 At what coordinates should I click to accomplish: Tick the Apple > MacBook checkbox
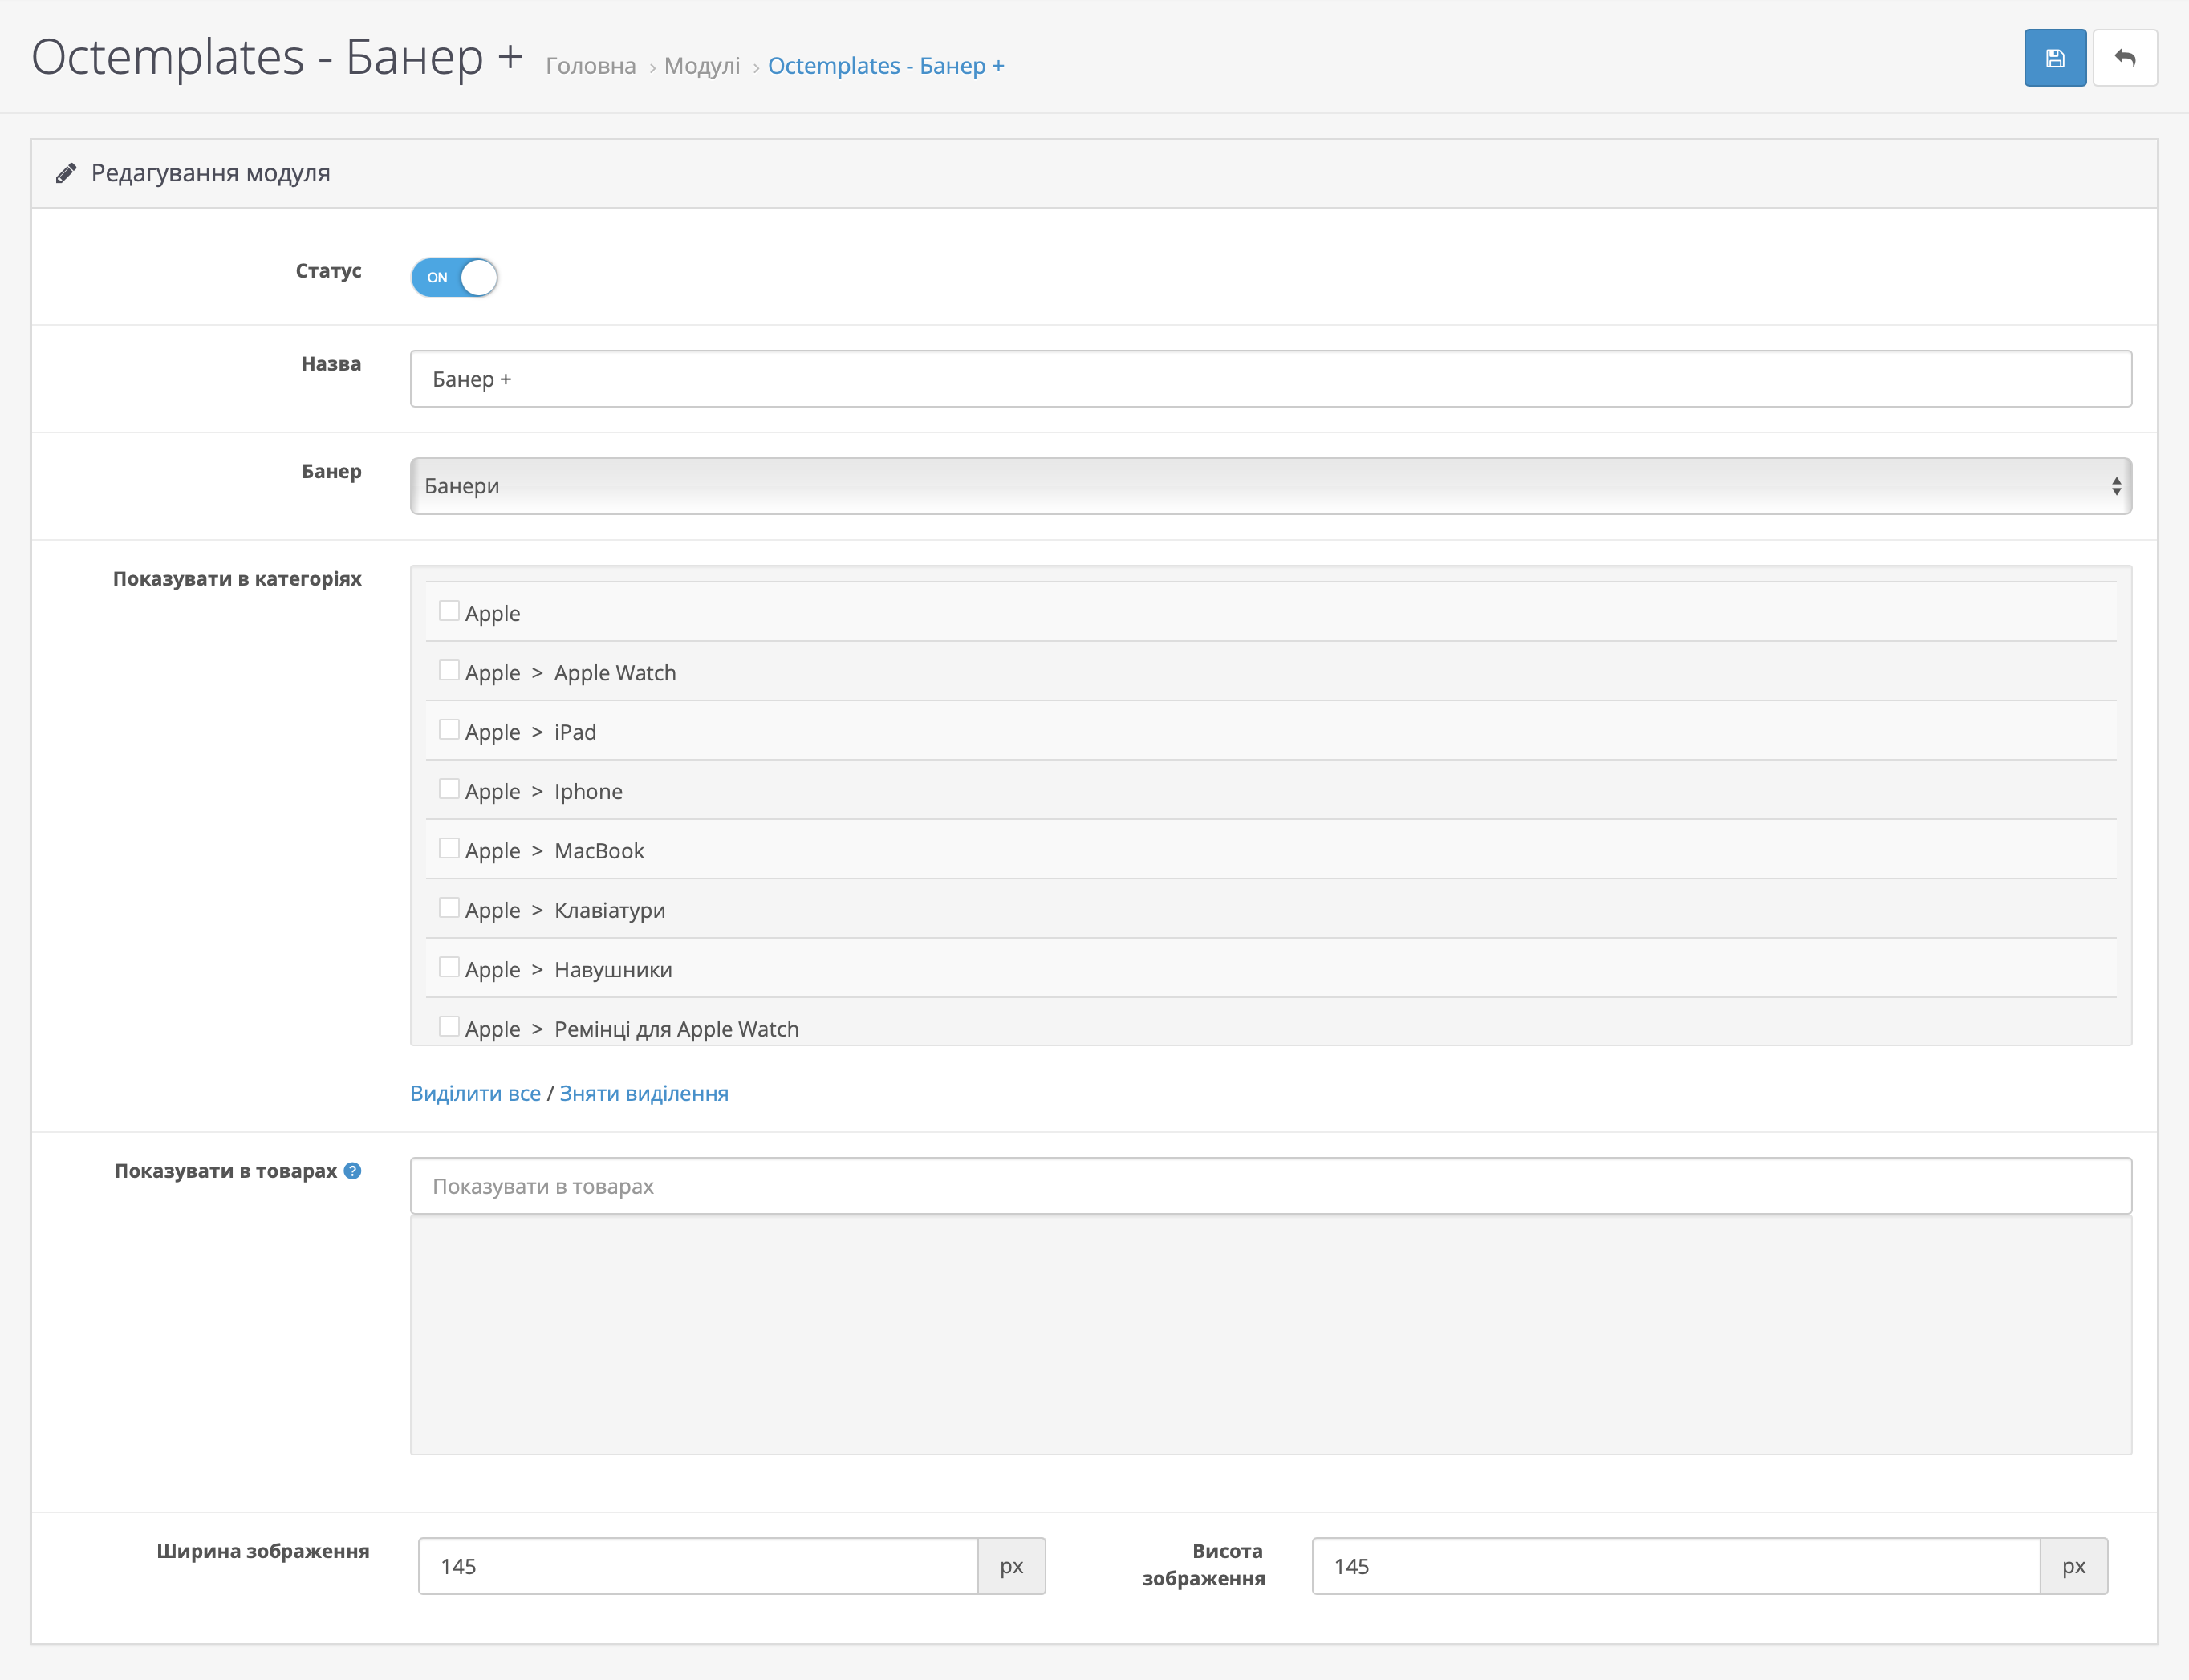point(449,849)
